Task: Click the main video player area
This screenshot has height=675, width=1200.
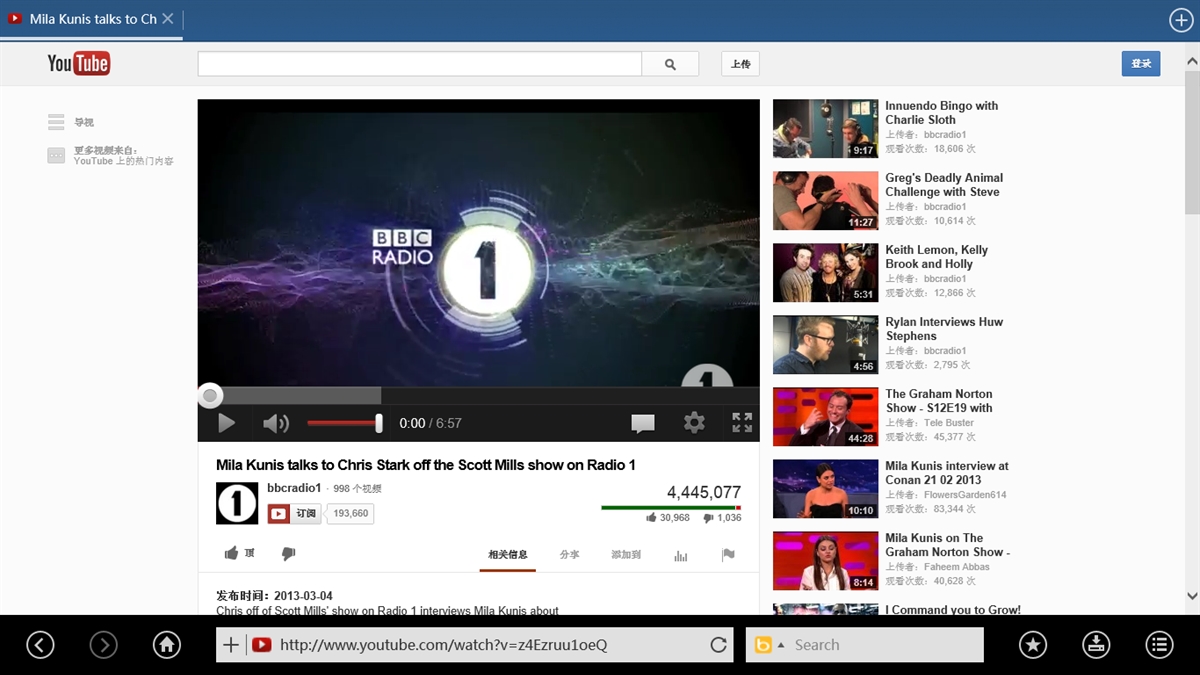Action: (478, 243)
